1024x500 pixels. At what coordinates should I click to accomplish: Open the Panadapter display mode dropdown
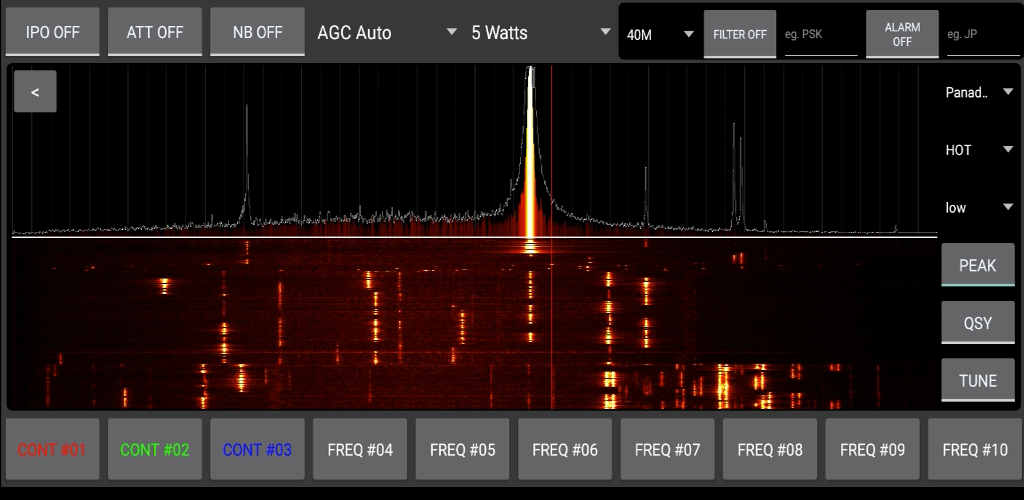point(979,92)
